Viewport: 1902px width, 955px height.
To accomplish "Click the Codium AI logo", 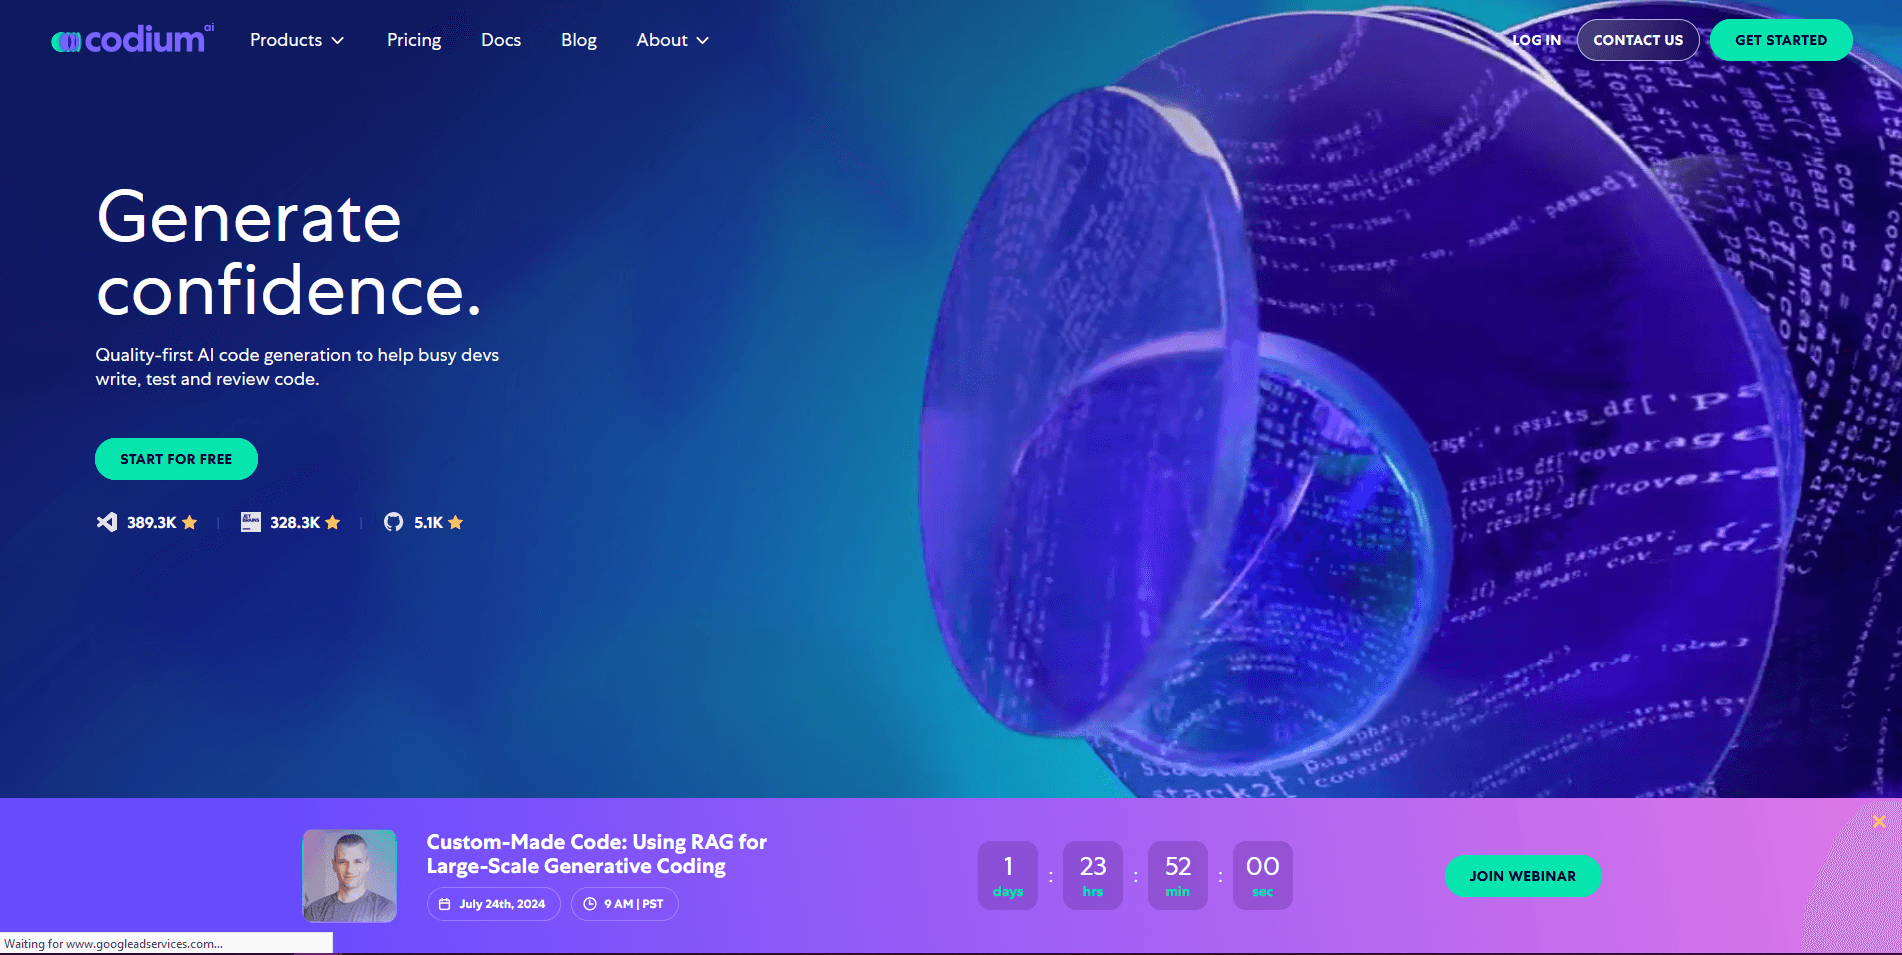I will [x=132, y=39].
